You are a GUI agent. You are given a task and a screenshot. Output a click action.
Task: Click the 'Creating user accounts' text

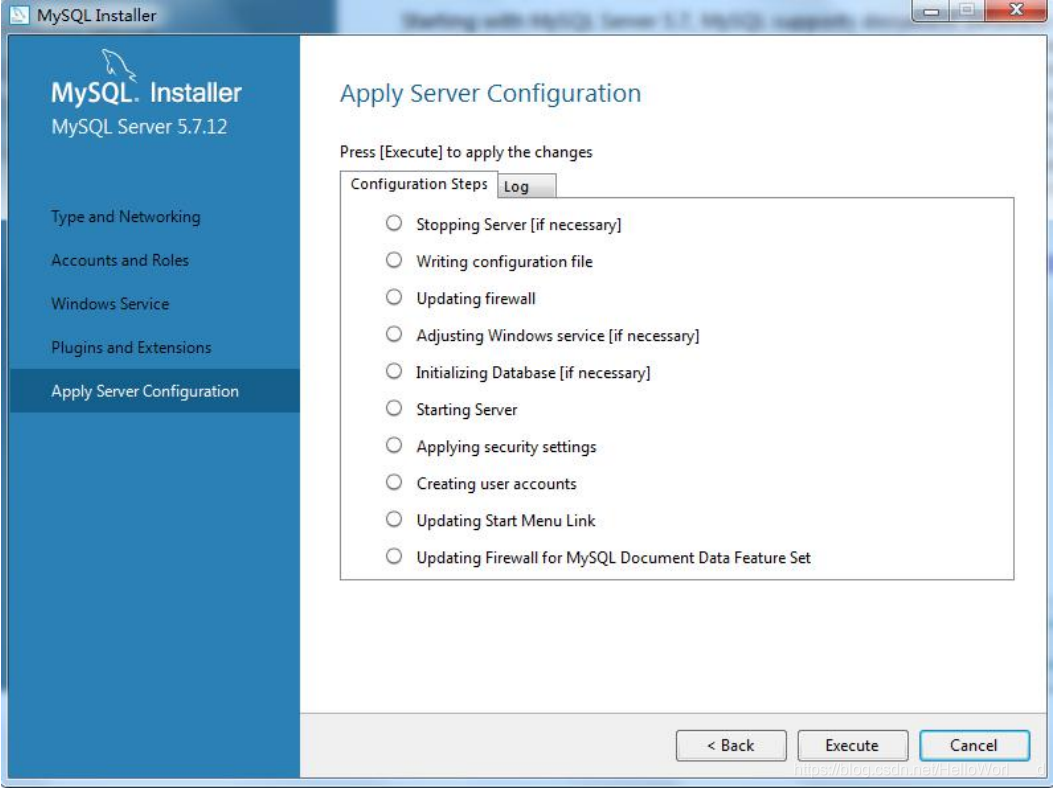point(496,483)
